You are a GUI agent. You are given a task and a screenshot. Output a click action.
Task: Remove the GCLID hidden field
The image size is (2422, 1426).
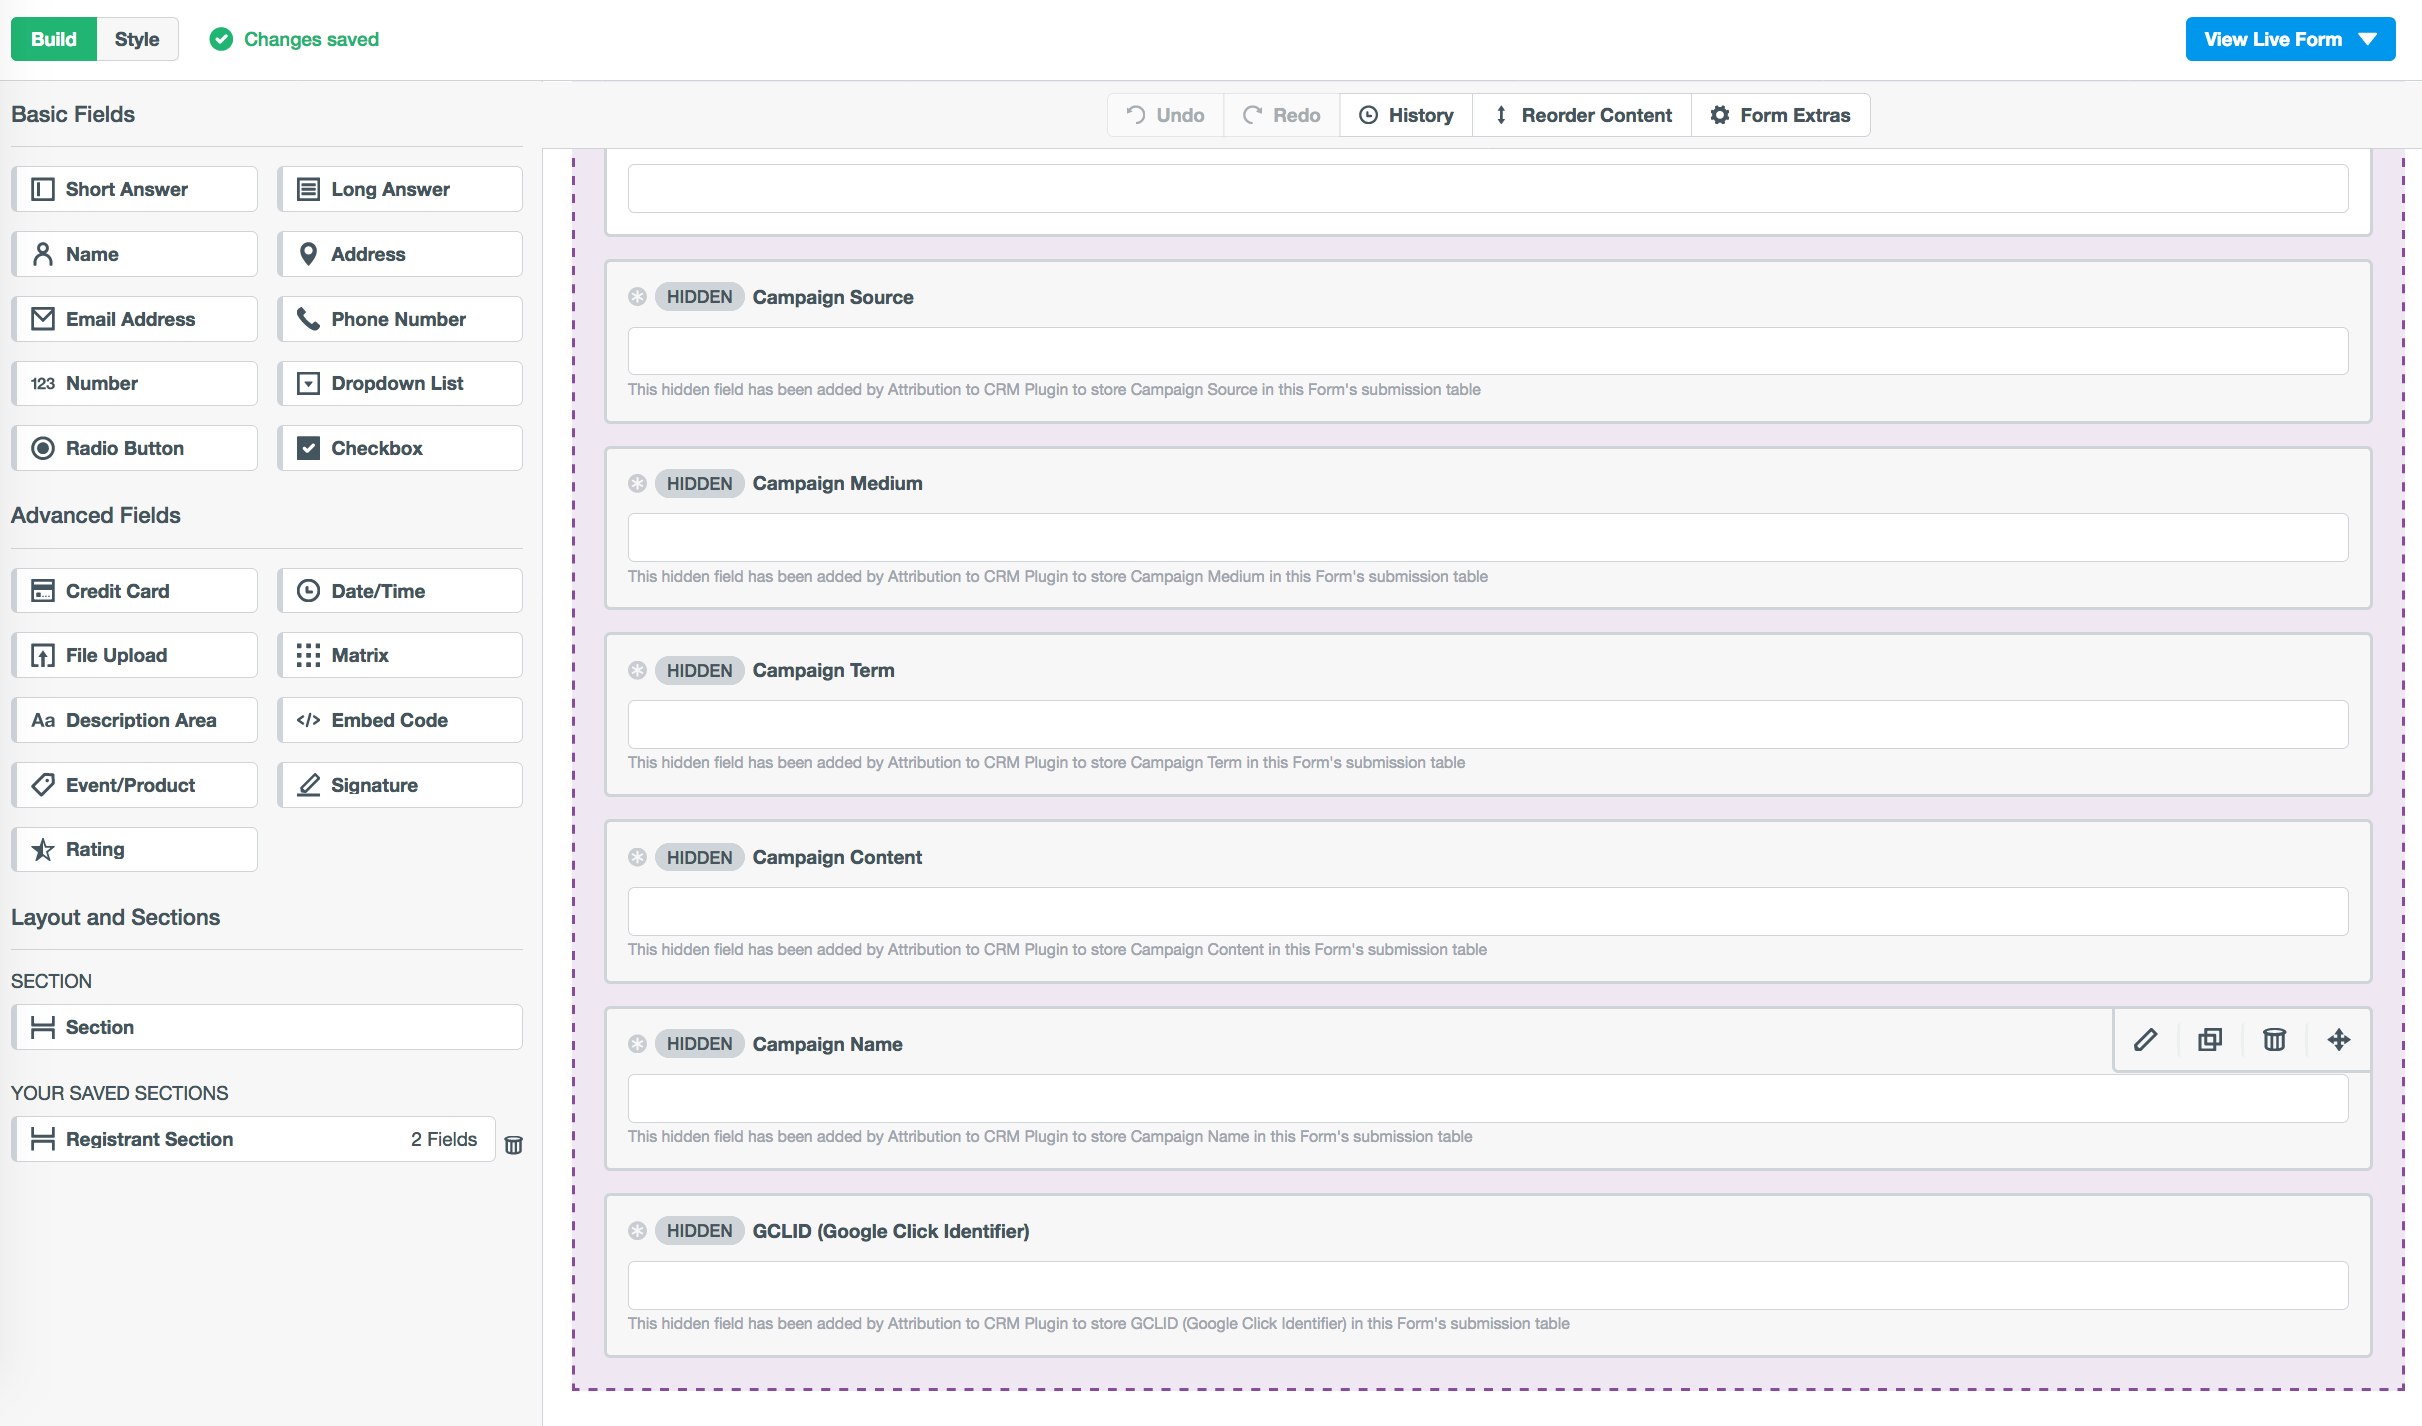coord(637,1231)
